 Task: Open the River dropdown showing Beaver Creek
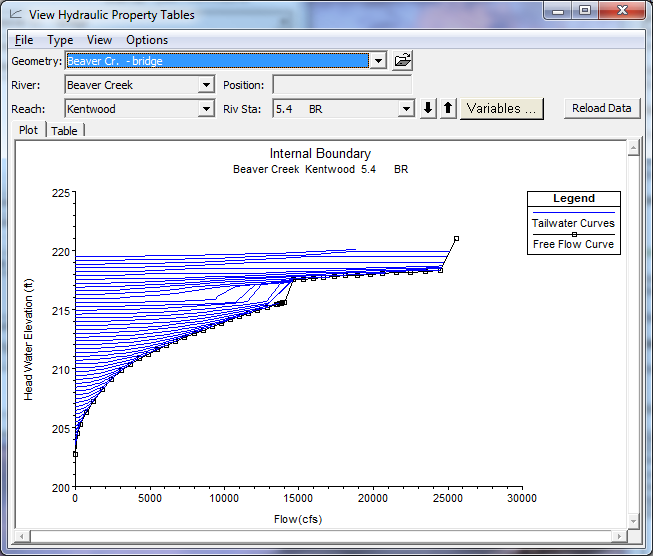206,85
